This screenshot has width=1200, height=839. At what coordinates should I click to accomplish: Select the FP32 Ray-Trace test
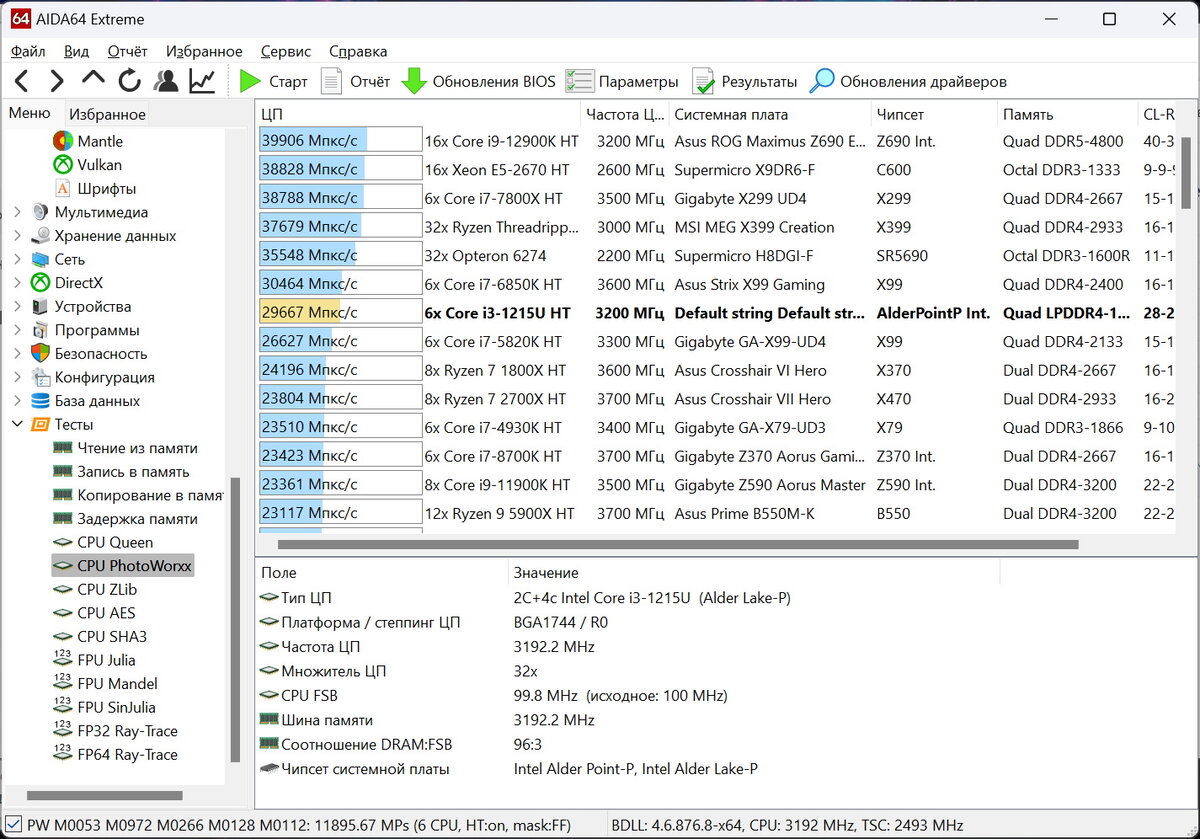[x=115, y=731]
